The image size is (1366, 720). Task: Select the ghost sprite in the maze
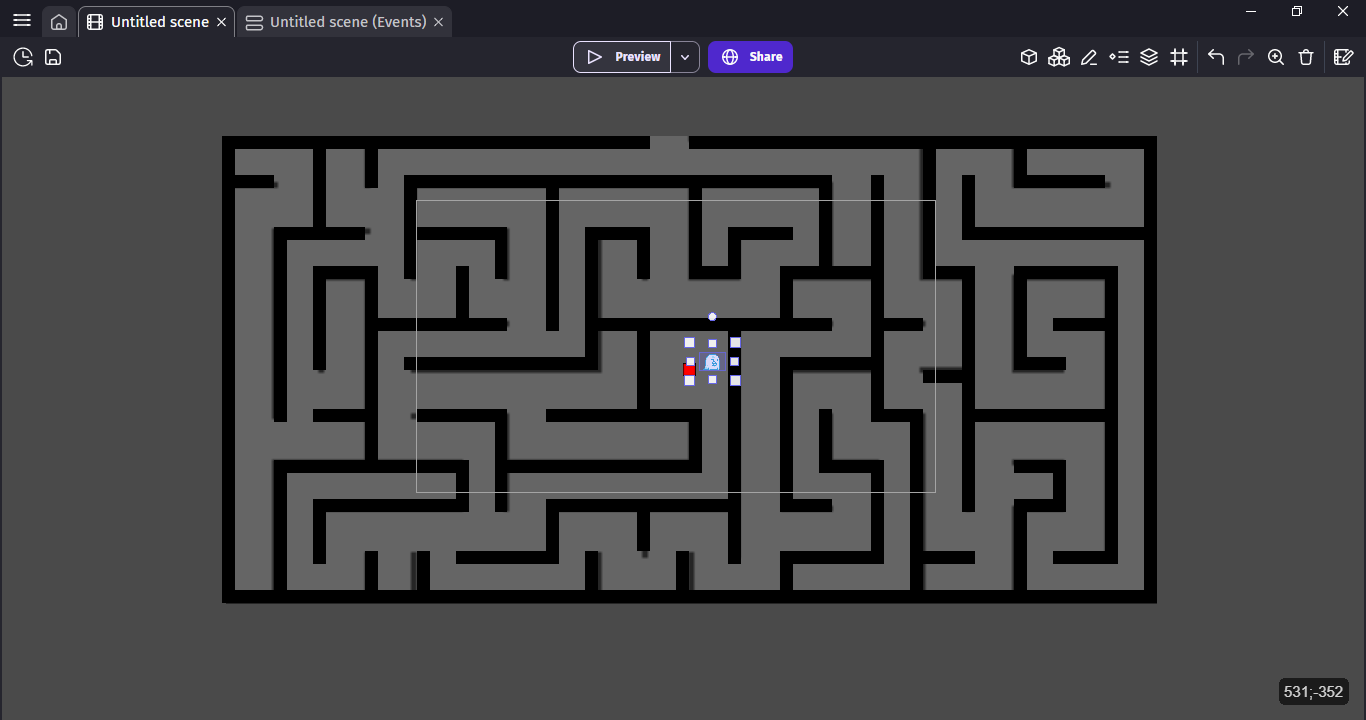coord(712,362)
